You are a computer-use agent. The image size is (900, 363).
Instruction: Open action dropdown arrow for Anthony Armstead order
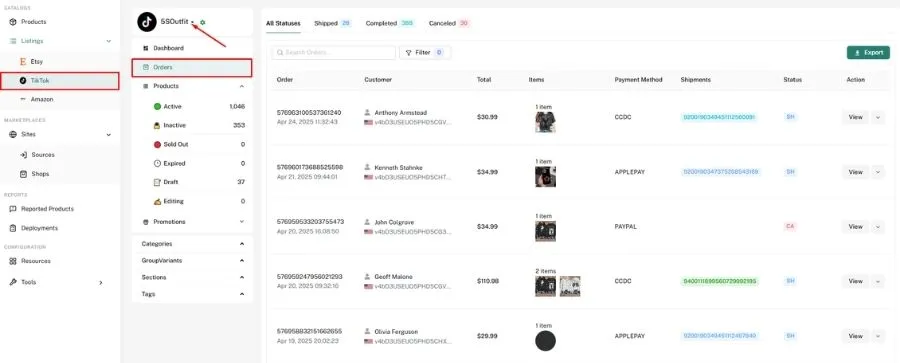878,117
